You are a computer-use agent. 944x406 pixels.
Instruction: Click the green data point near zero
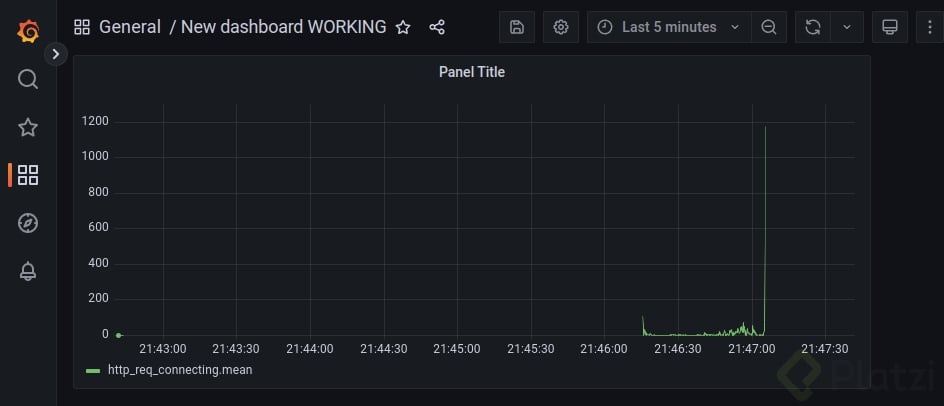[x=119, y=336]
